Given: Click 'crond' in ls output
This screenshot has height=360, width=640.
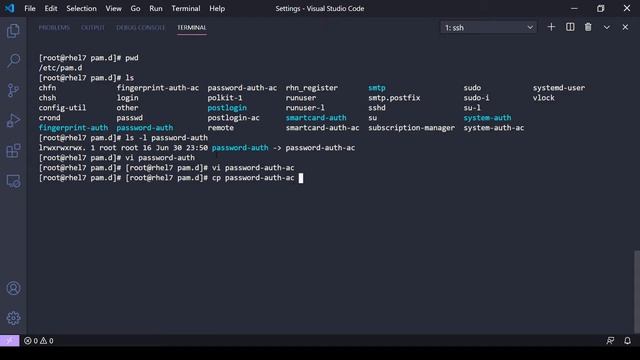Looking at the screenshot, I should [x=49, y=118].
